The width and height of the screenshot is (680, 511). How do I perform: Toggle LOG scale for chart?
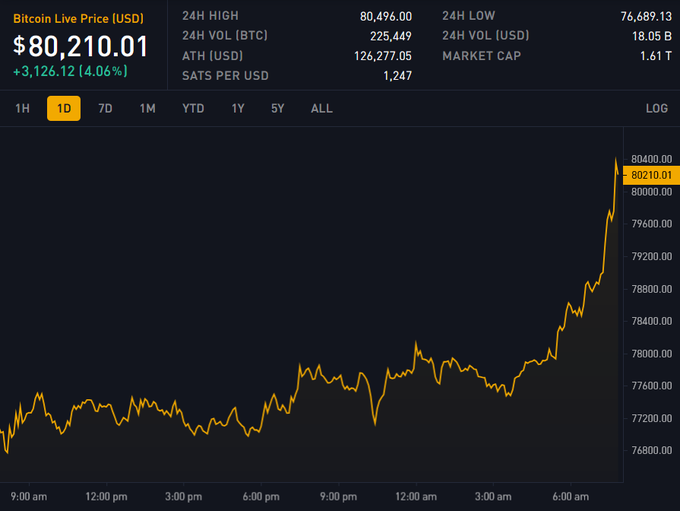coord(657,108)
